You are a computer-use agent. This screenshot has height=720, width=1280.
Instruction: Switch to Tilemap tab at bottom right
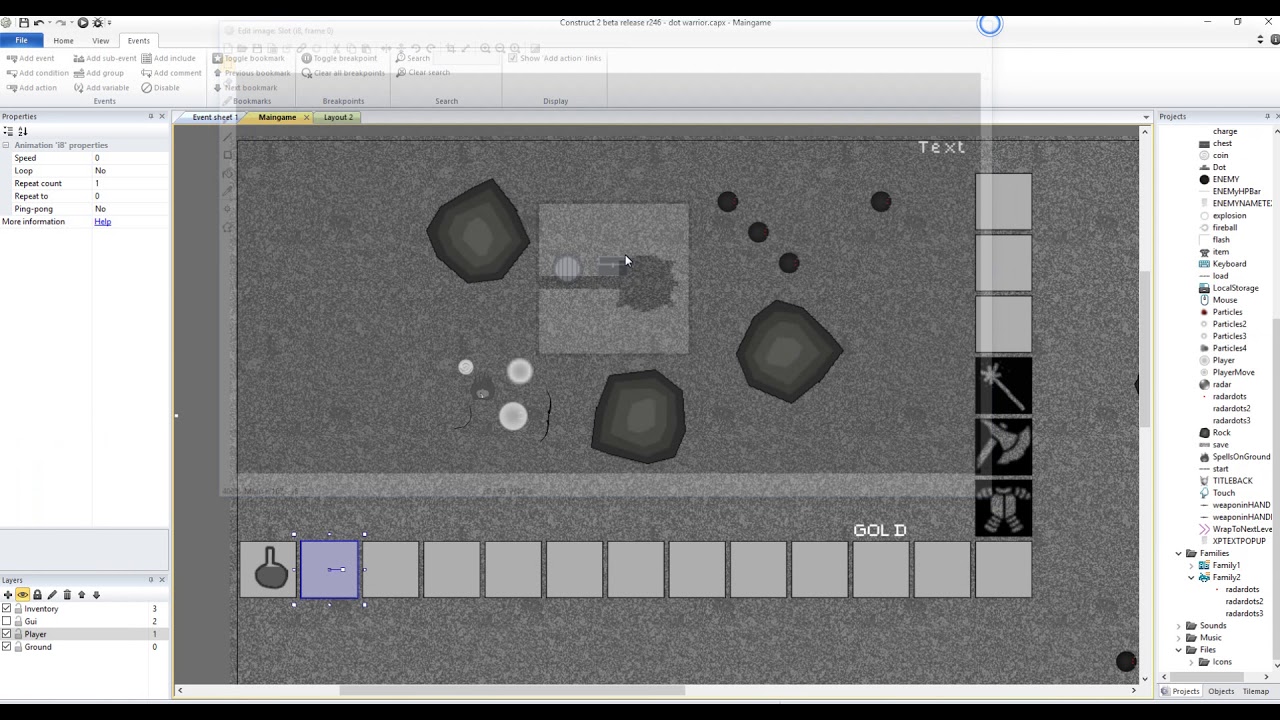click(x=1255, y=691)
